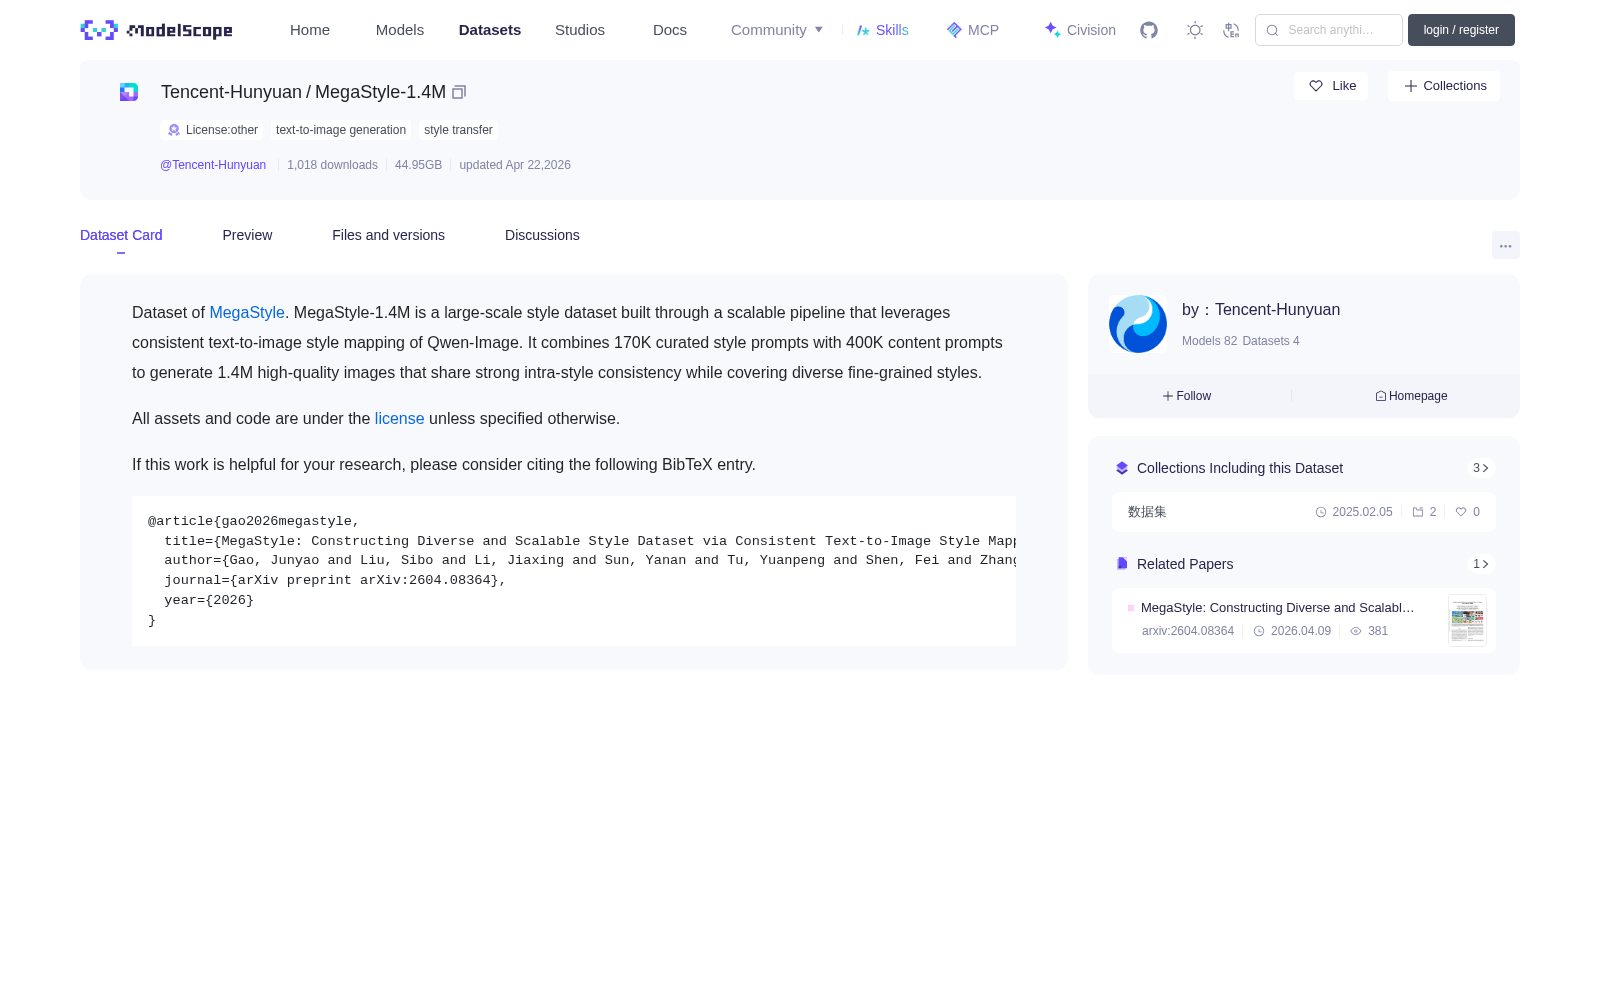Screen dimensions: 1600x1000
Task: Expand the Community dropdown menu
Action: [777, 30]
